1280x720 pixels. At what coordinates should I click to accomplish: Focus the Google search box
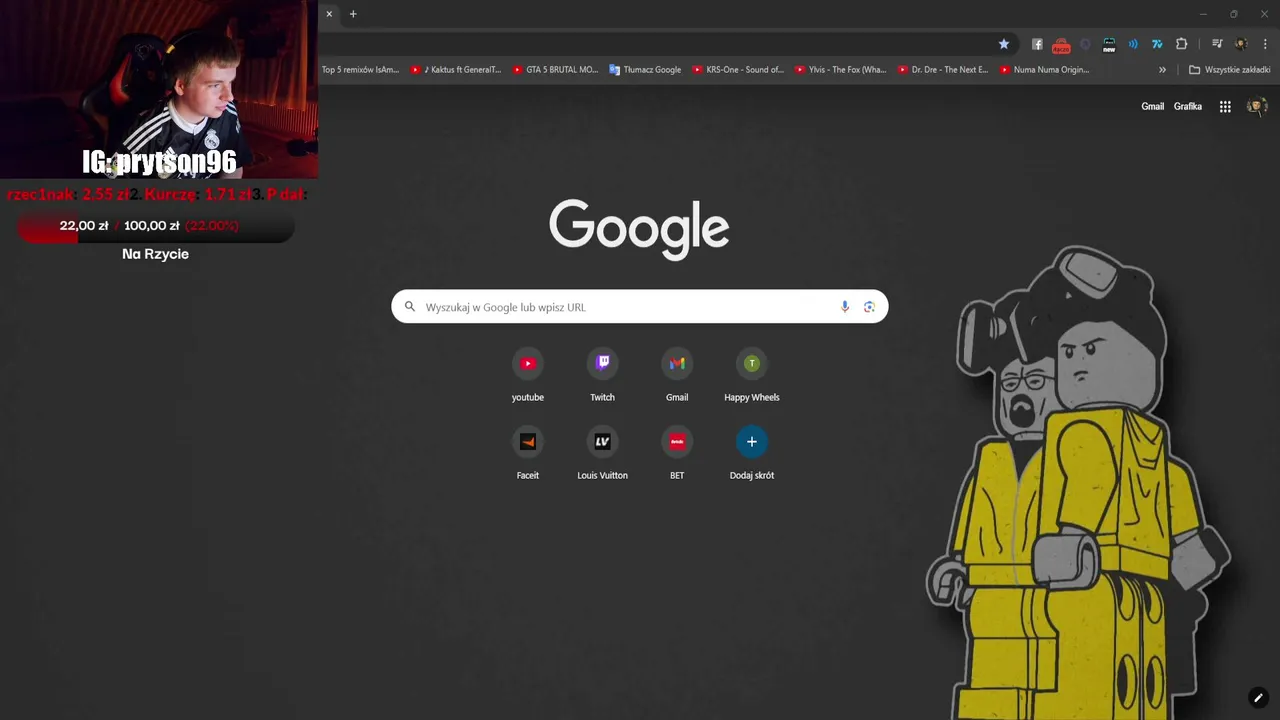tap(639, 307)
